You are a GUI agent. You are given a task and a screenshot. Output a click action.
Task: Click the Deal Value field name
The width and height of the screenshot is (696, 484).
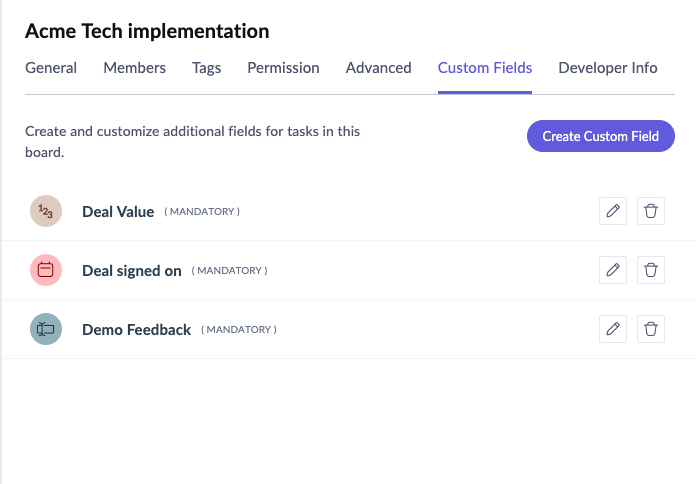[x=118, y=212]
